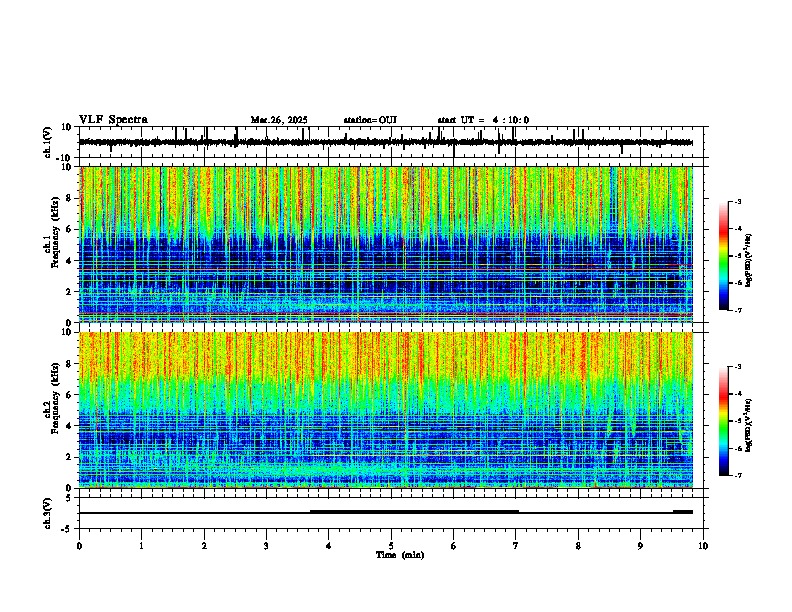The image size is (792, 612).
Task: Click the Time axis tick label 0
Action: click(x=79, y=546)
